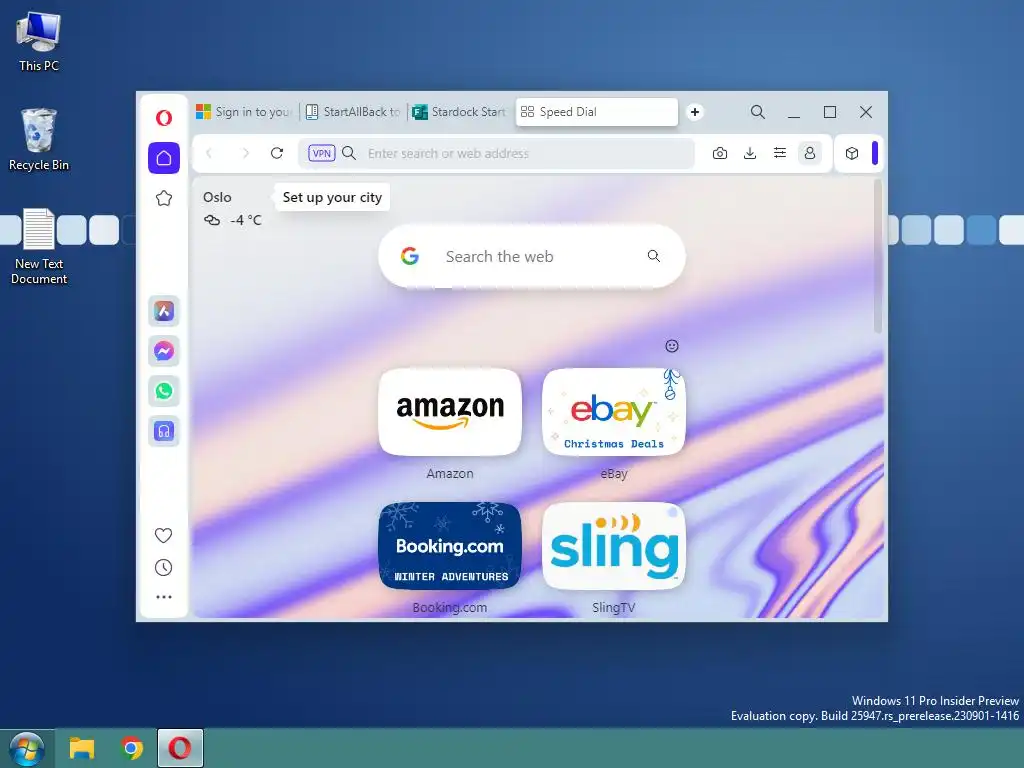Open the Downloads panel
1024x768 pixels.
tap(750, 153)
